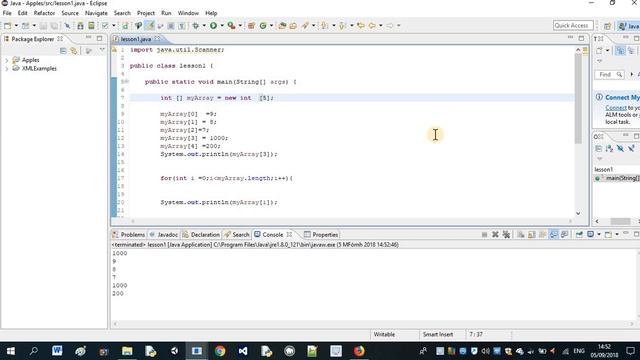Click the Run green play icon
This screenshot has height=360, width=640.
pyautogui.click(x=213, y=26)
